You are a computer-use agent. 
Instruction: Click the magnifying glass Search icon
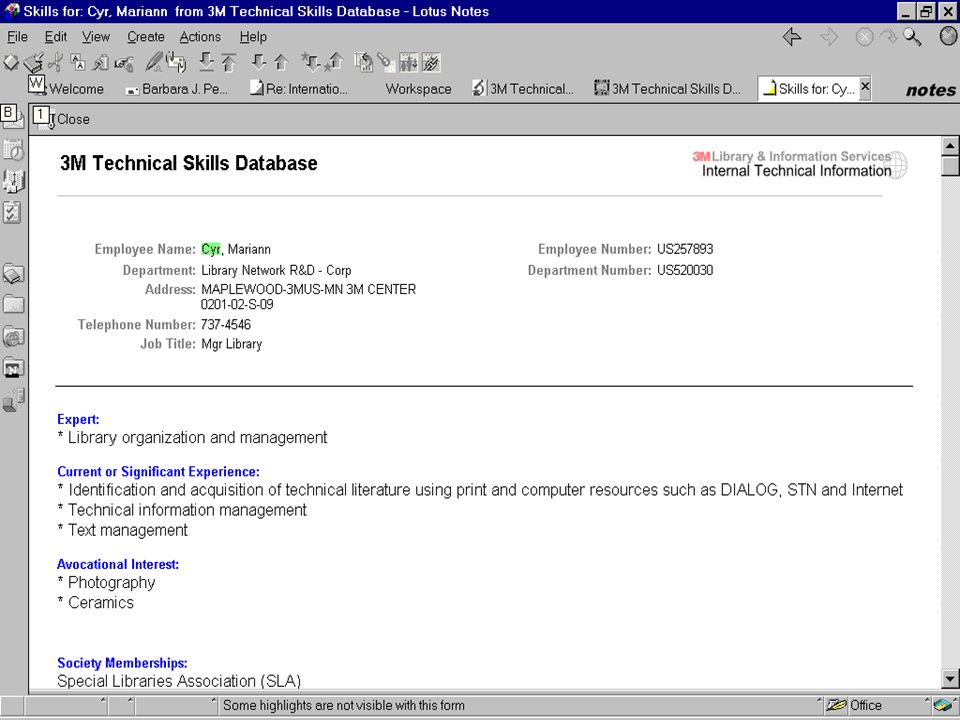pyautogui.click(x=912, y=37)
